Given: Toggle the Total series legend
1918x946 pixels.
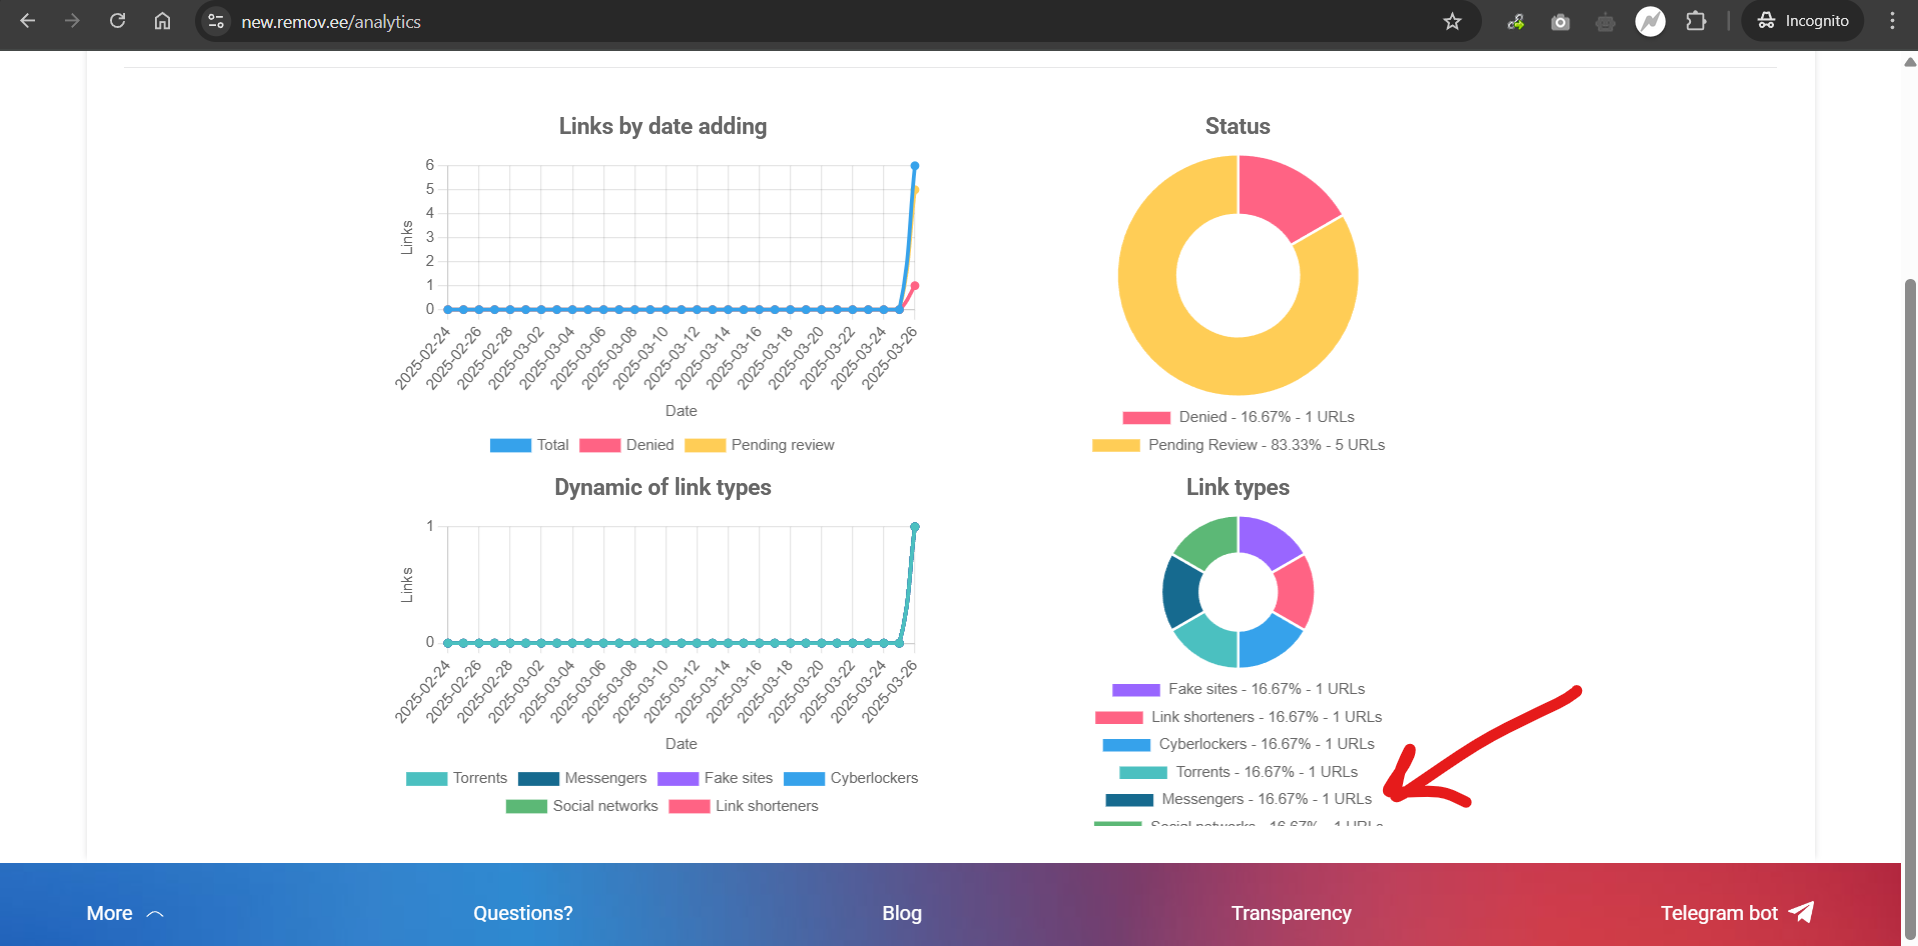Looking at the screenshot, I should 529,445.
